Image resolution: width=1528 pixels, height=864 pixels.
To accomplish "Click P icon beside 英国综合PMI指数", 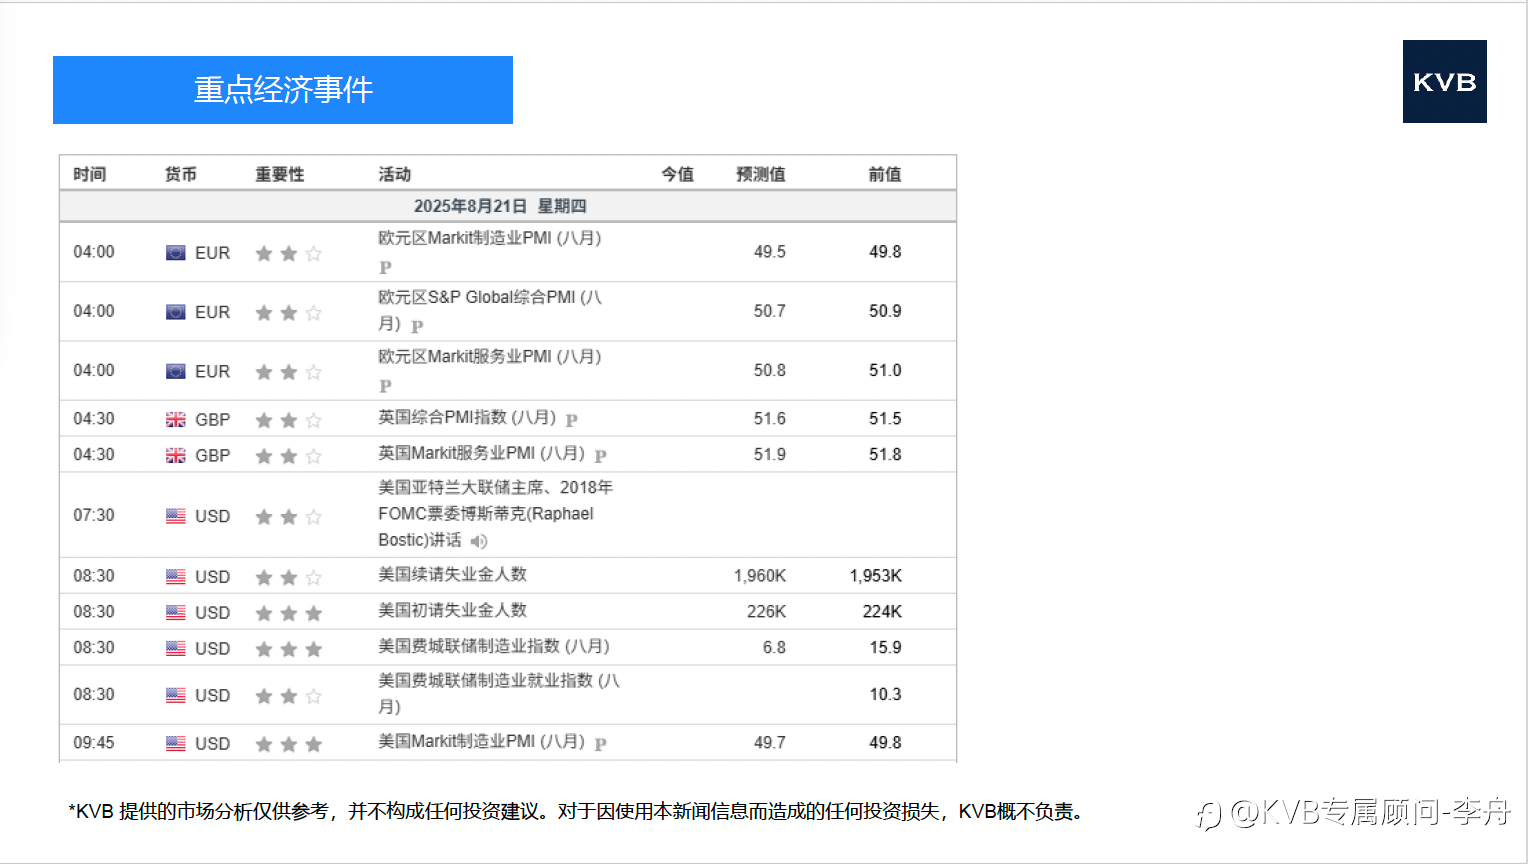I will coord(572,420).
